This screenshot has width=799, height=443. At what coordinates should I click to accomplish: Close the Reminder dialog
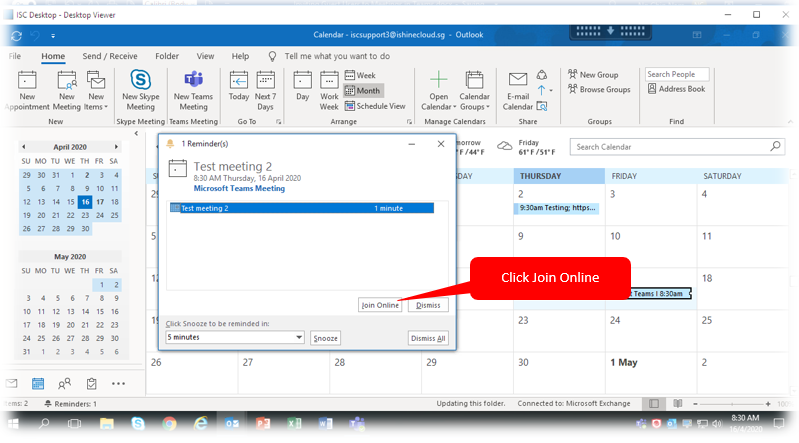441,144
